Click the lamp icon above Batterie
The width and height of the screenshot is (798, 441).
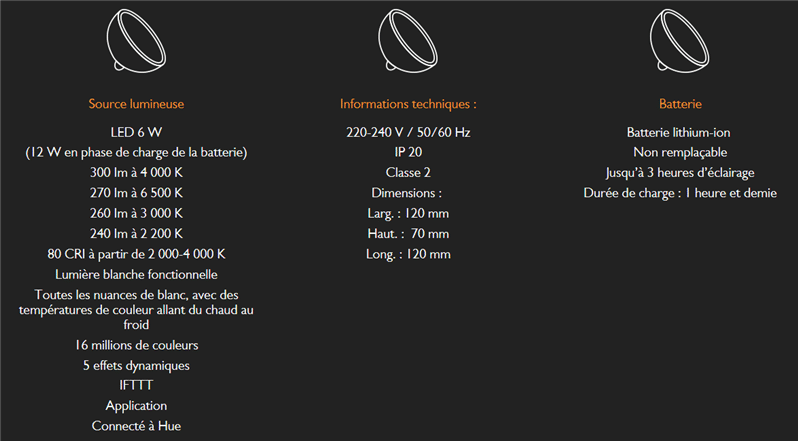[x=680, y=41]
